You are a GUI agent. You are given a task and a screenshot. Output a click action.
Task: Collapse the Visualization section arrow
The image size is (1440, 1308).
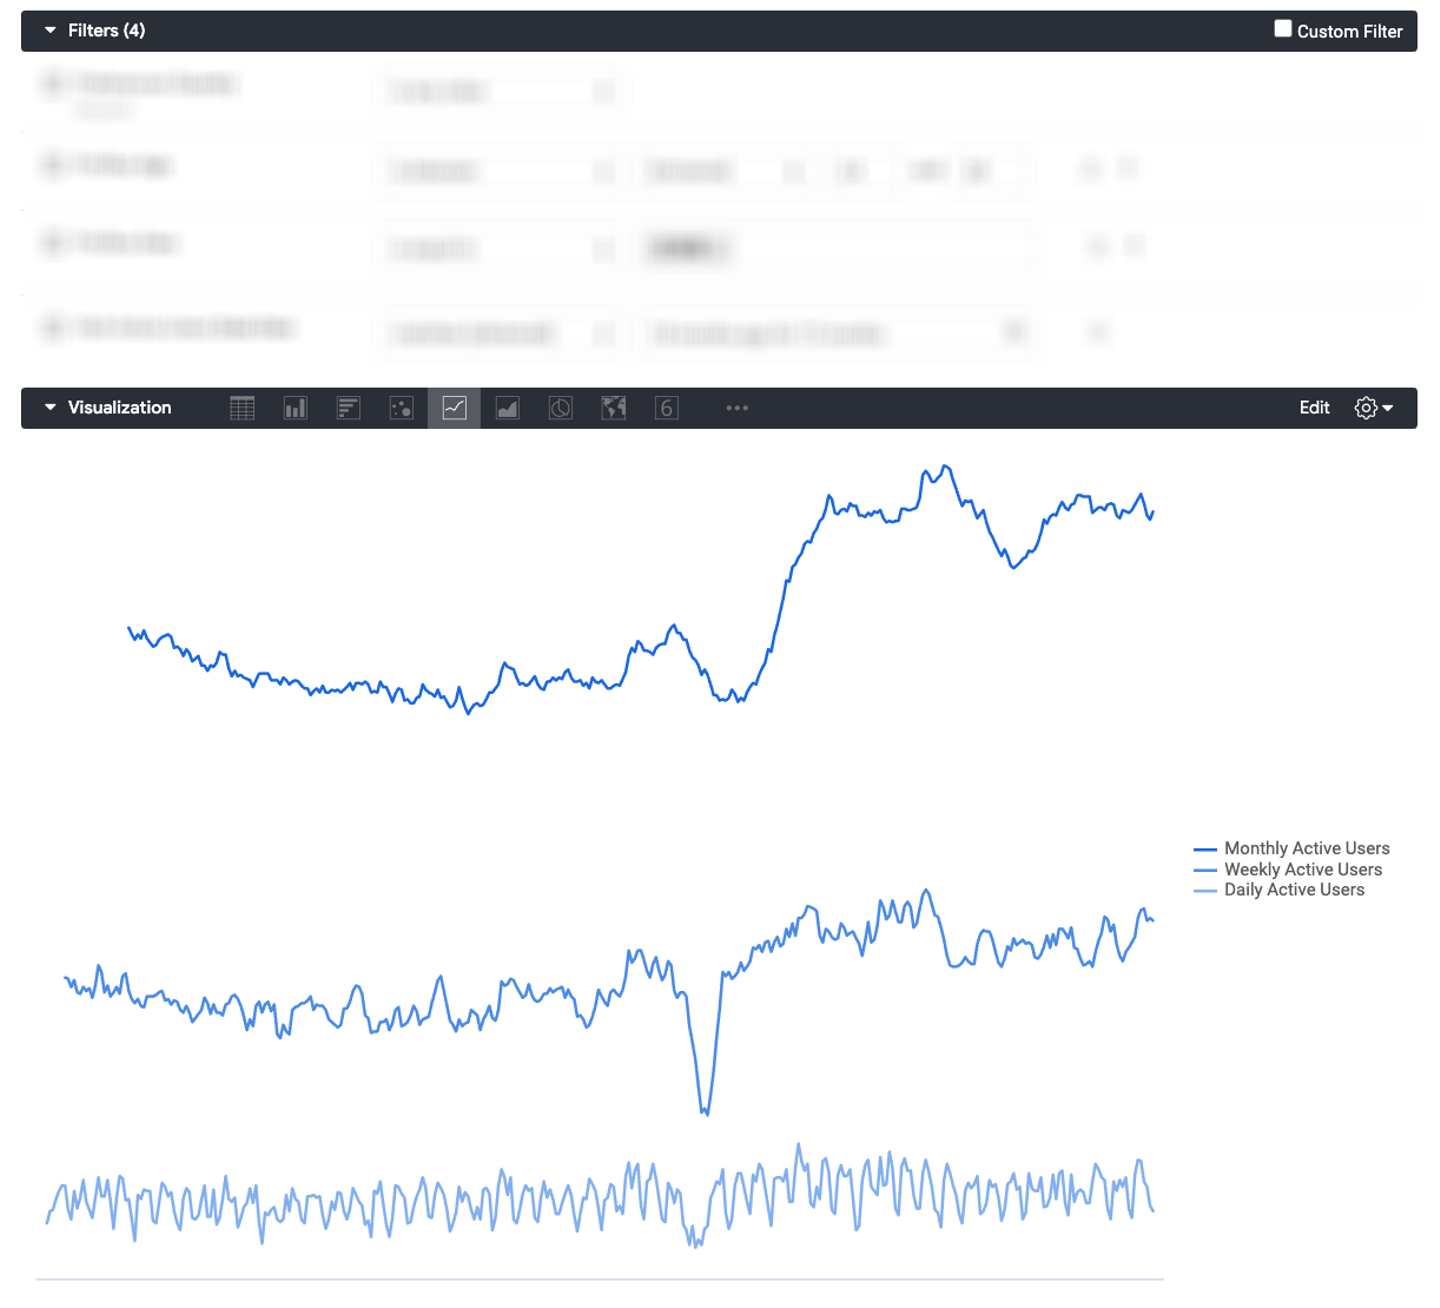click(x=50, y=408)
